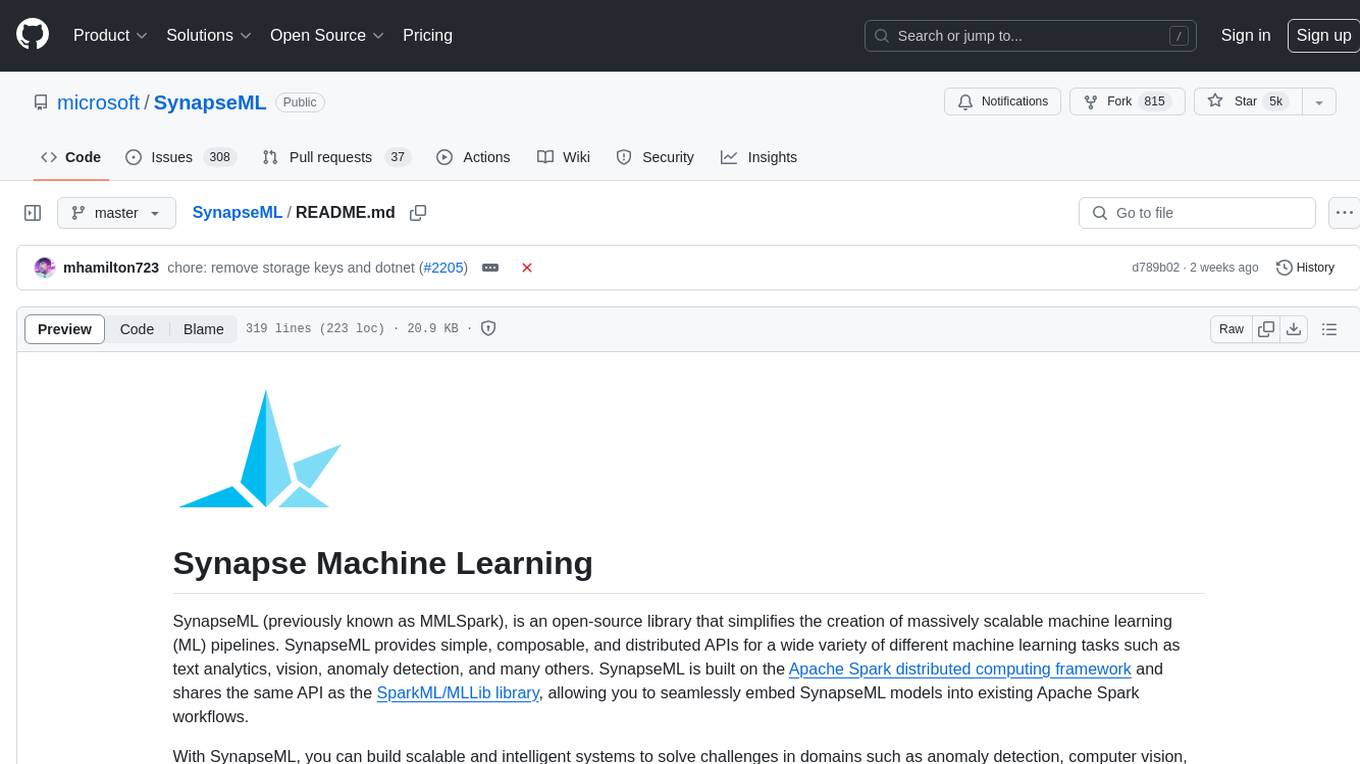1360x764 pixels.
Task: Open the Raw file view
Action: click(x=1231, y=329)
